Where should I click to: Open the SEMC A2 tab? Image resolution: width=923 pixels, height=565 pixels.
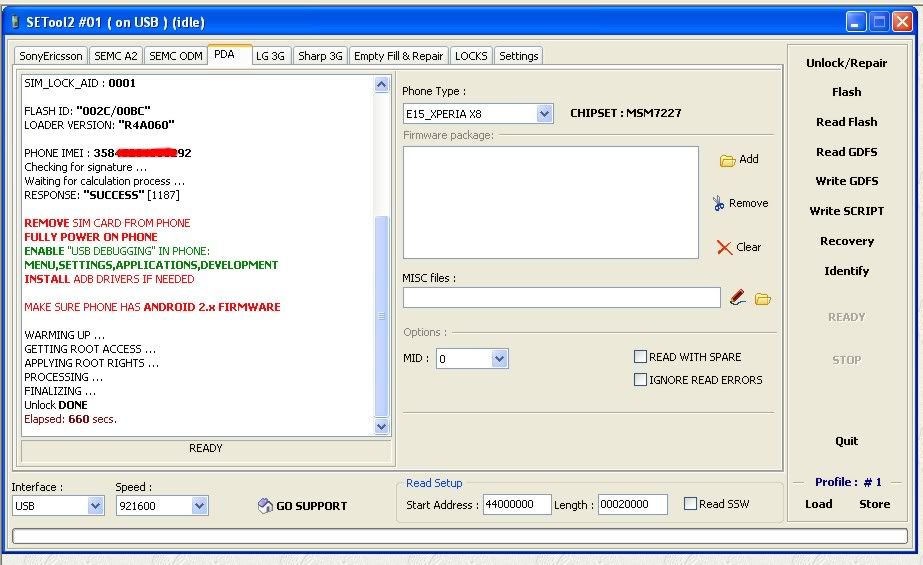pos(116,56)
